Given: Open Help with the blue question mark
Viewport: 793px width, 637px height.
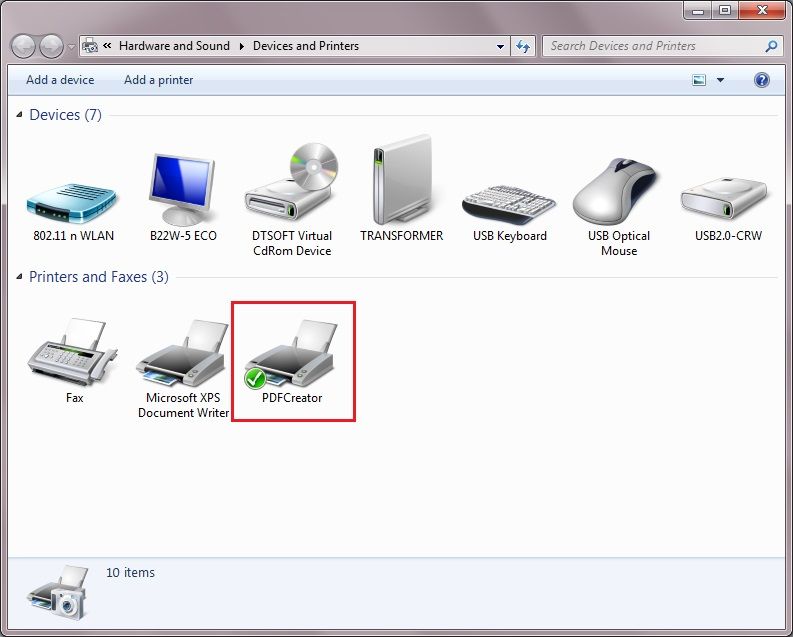Looking at the screenshot, I should (x=762, y=80).
